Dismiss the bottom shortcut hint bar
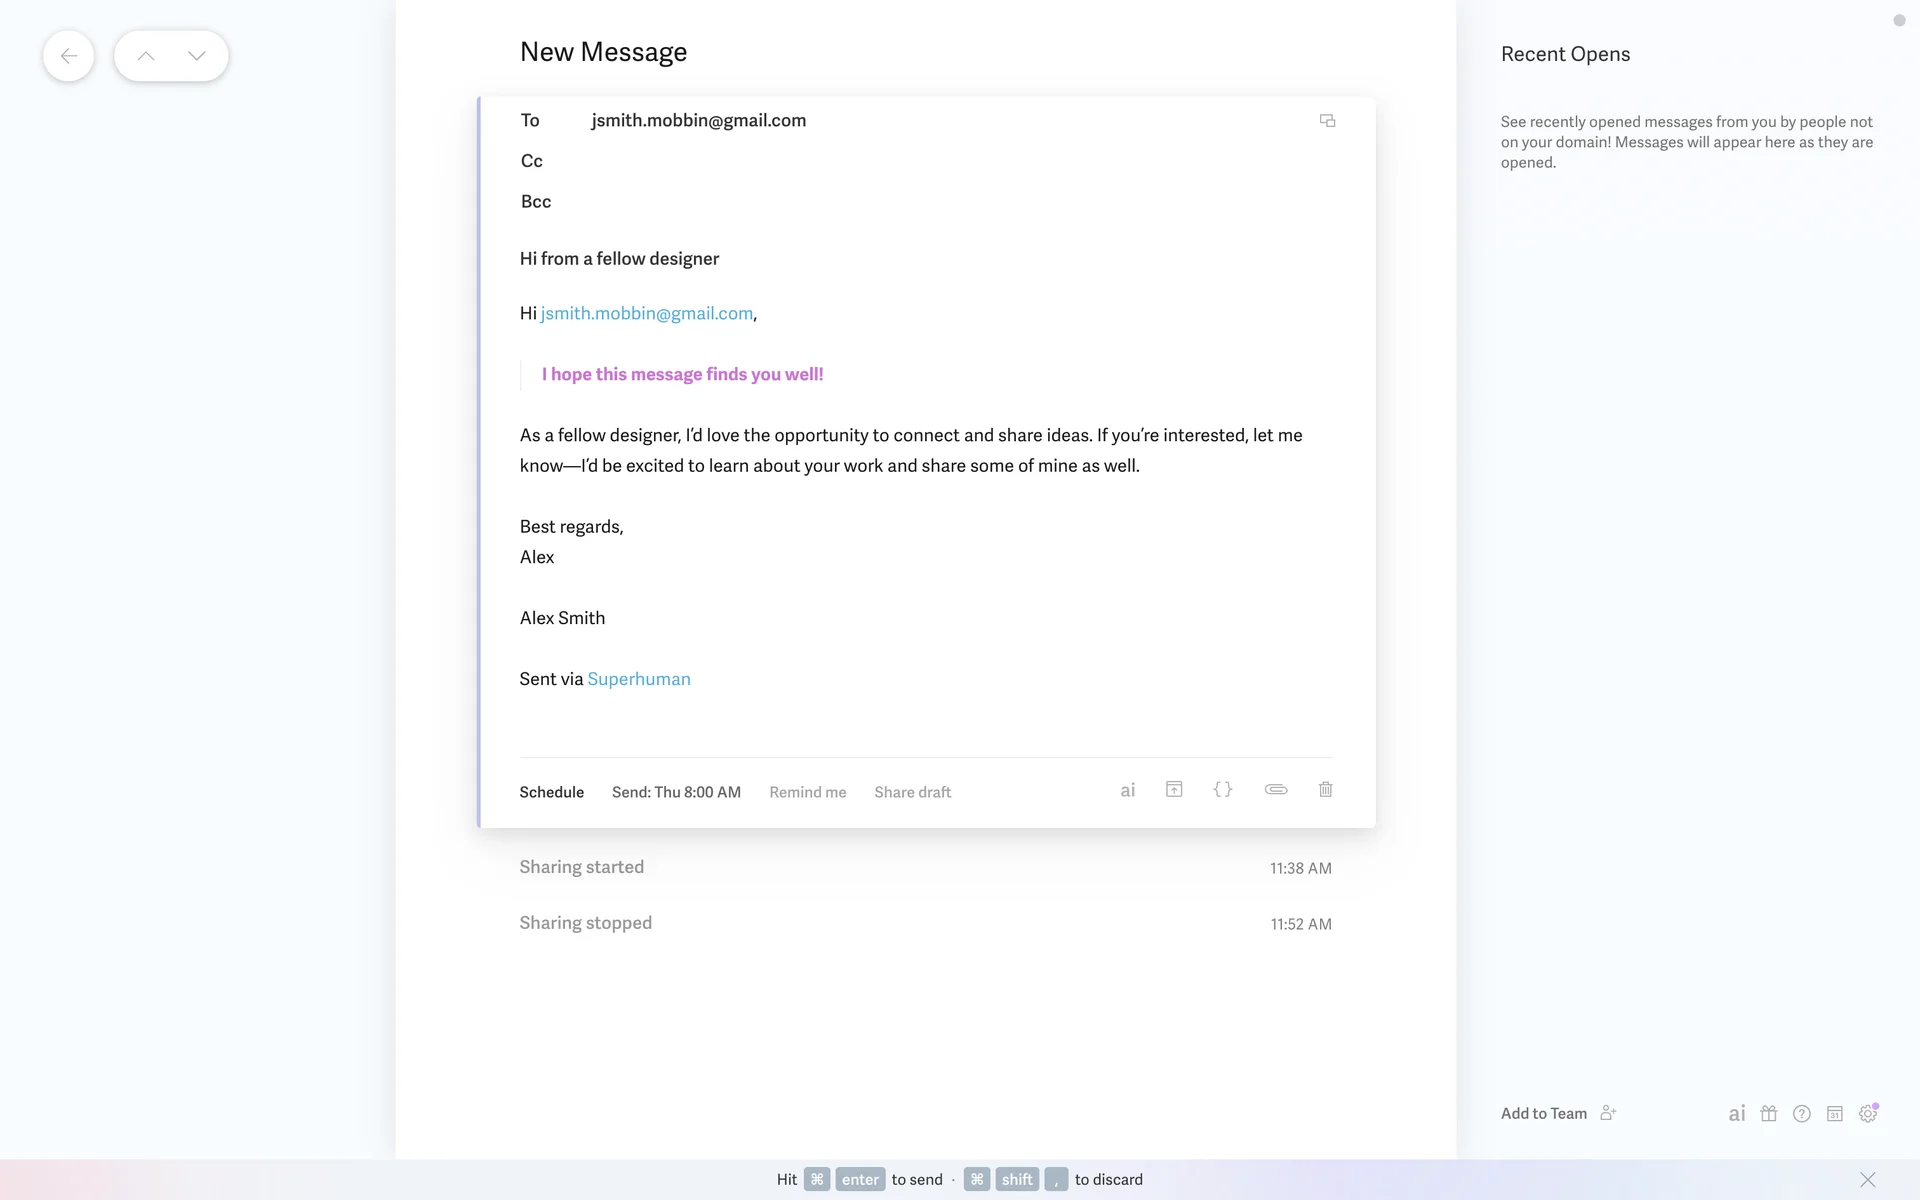The width and height of the screenshot is (1920, 1200). pos(1867,1180)
